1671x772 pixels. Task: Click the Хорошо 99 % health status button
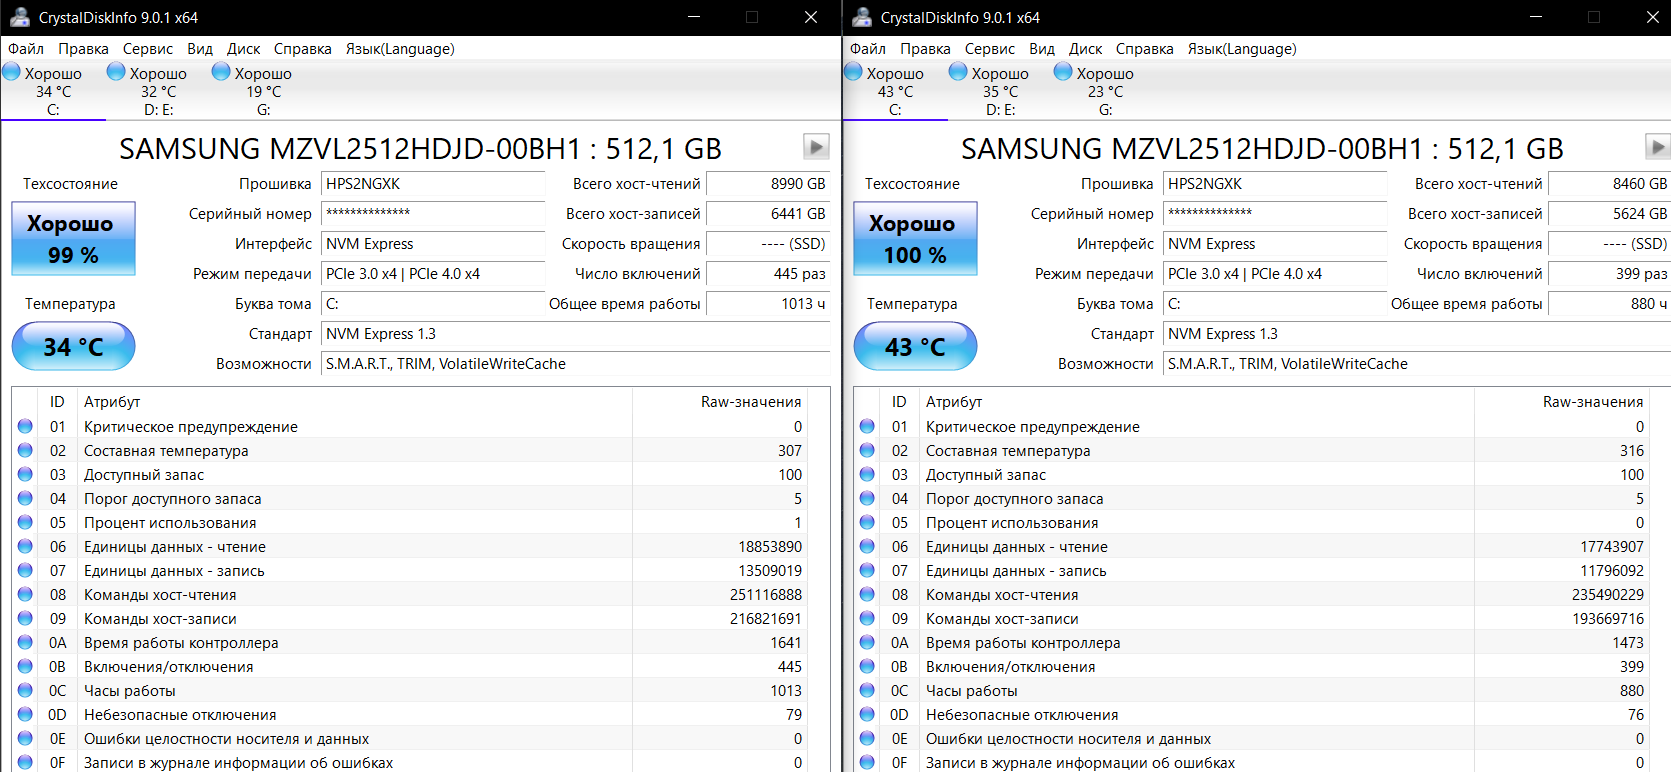73,239
